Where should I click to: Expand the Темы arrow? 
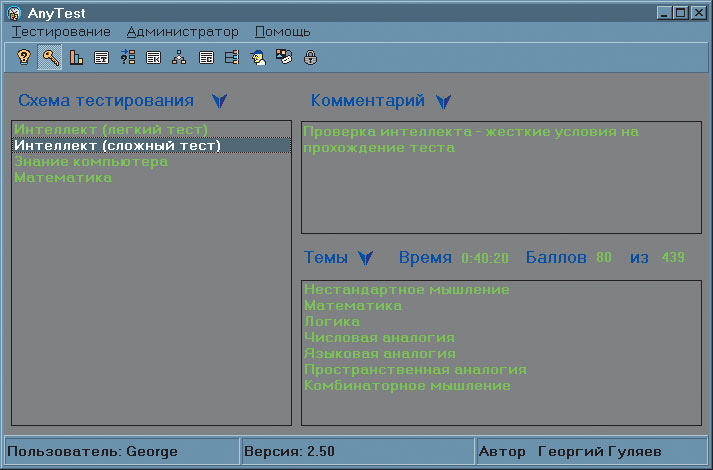click(366, 258)
